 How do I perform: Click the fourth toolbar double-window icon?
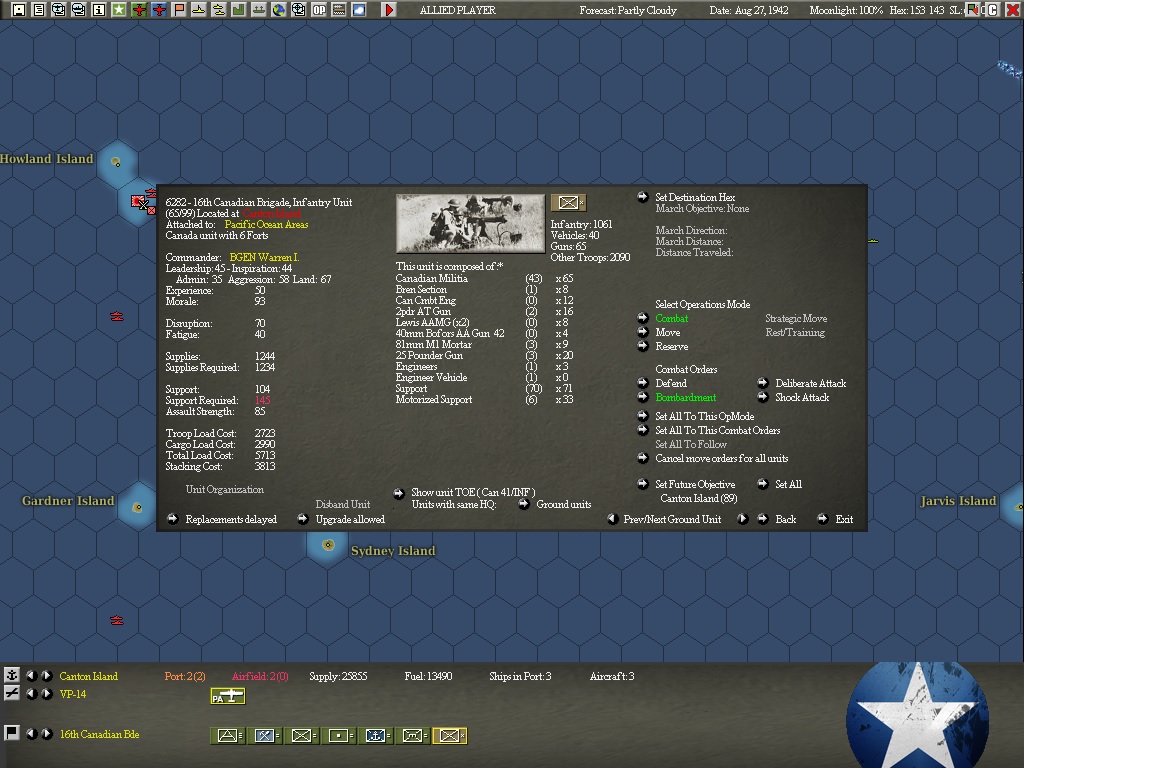(79, 10)
